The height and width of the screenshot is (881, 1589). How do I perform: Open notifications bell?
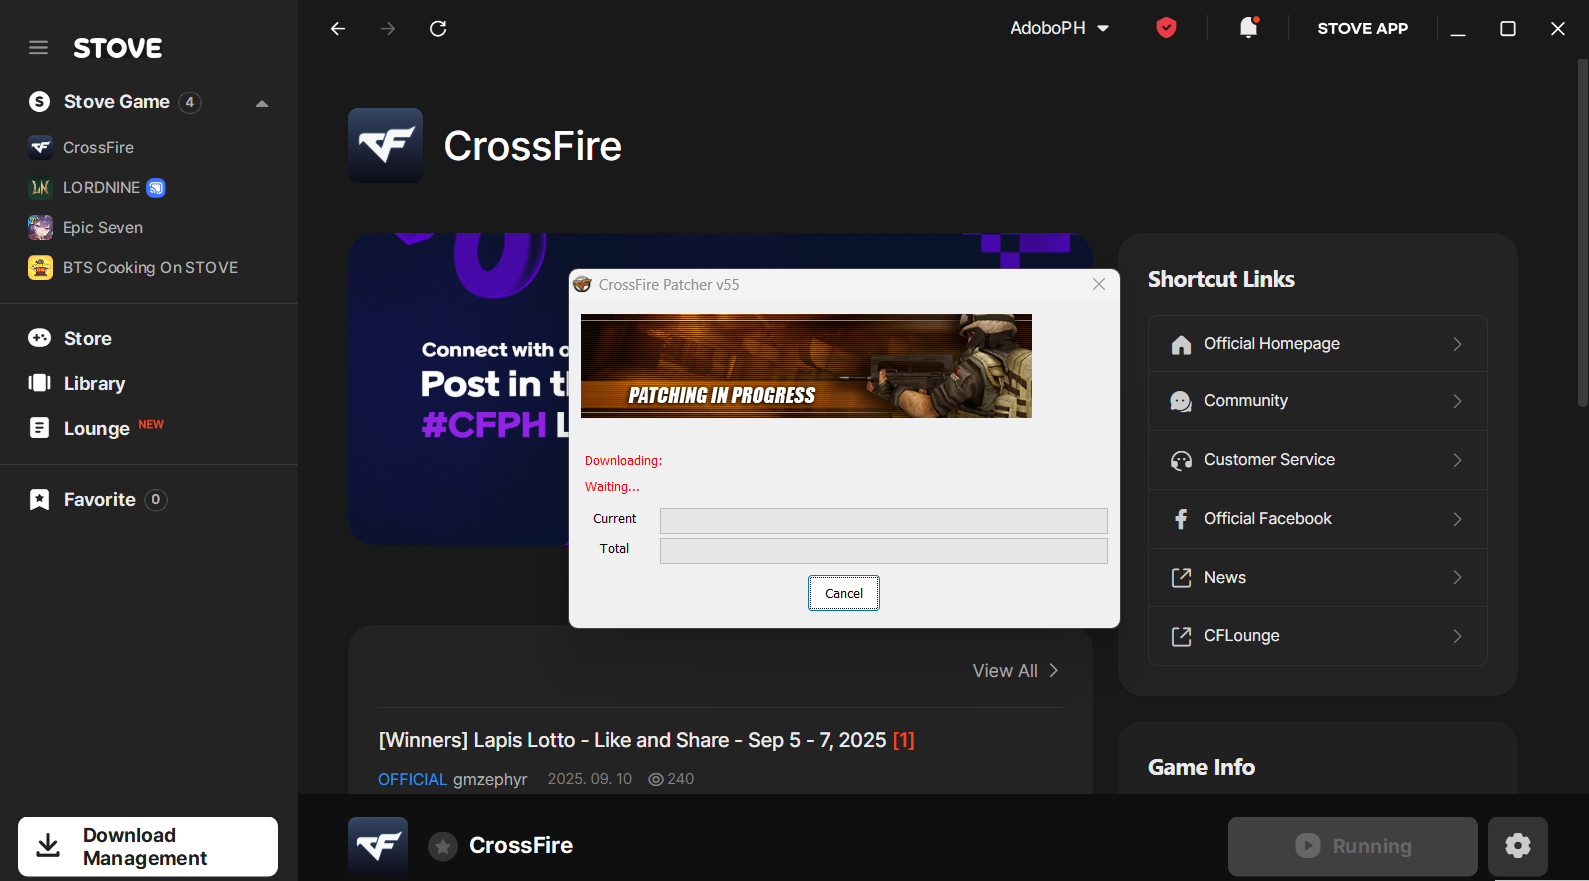tap(1248, 28)
